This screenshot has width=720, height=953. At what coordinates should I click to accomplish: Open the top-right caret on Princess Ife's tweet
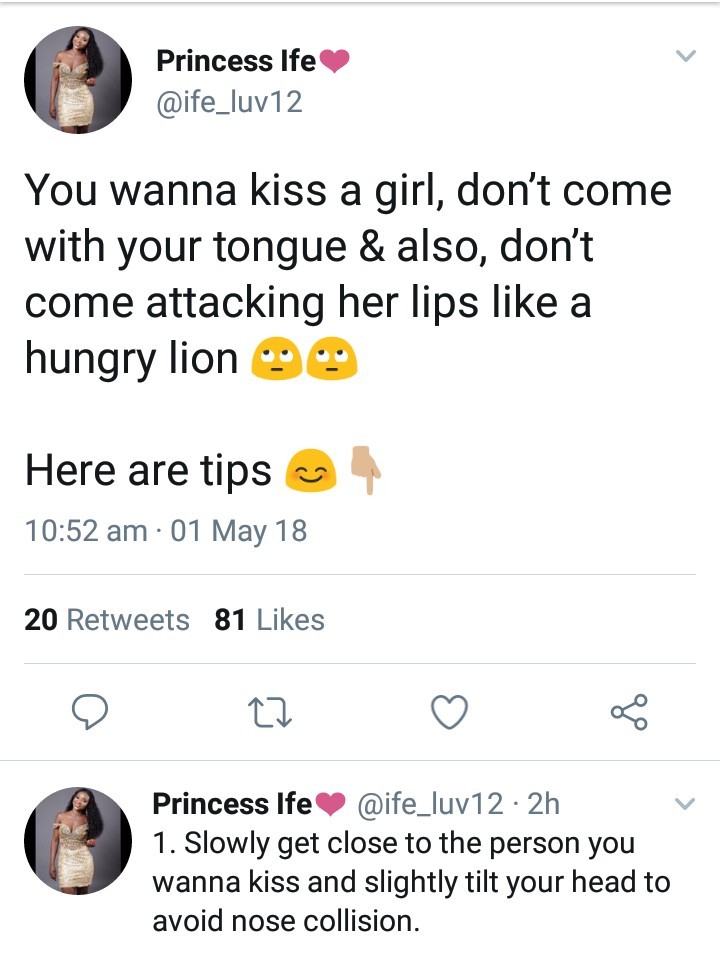pos(686,56)
